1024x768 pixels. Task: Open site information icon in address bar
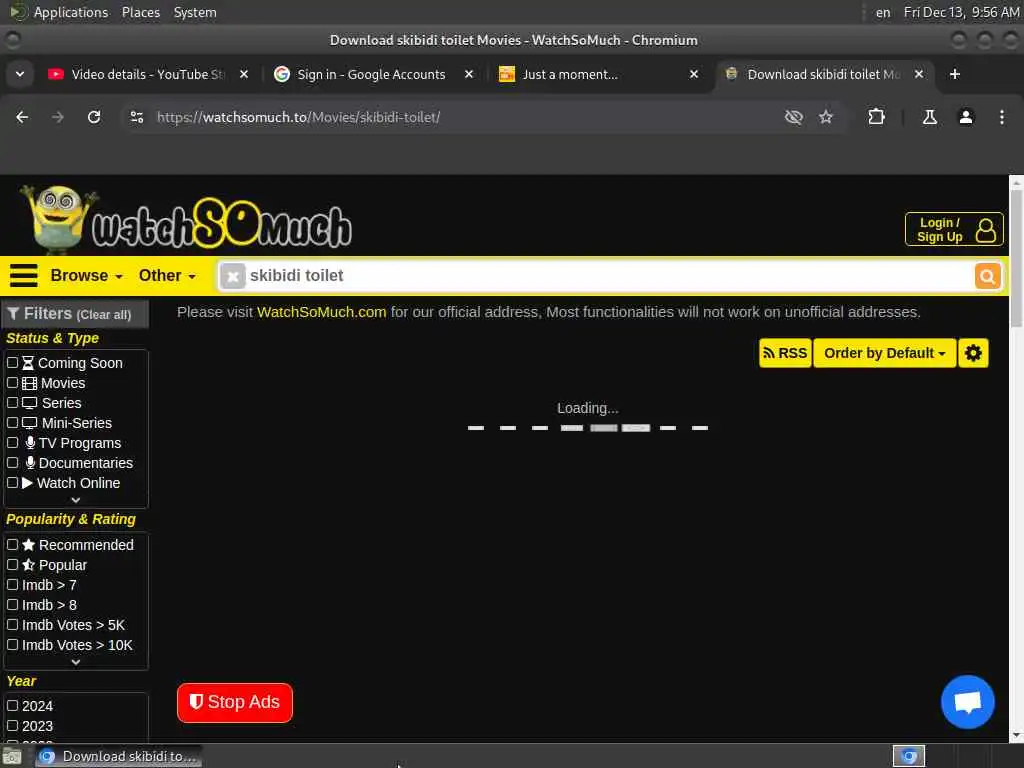click(x=136, y=117)
